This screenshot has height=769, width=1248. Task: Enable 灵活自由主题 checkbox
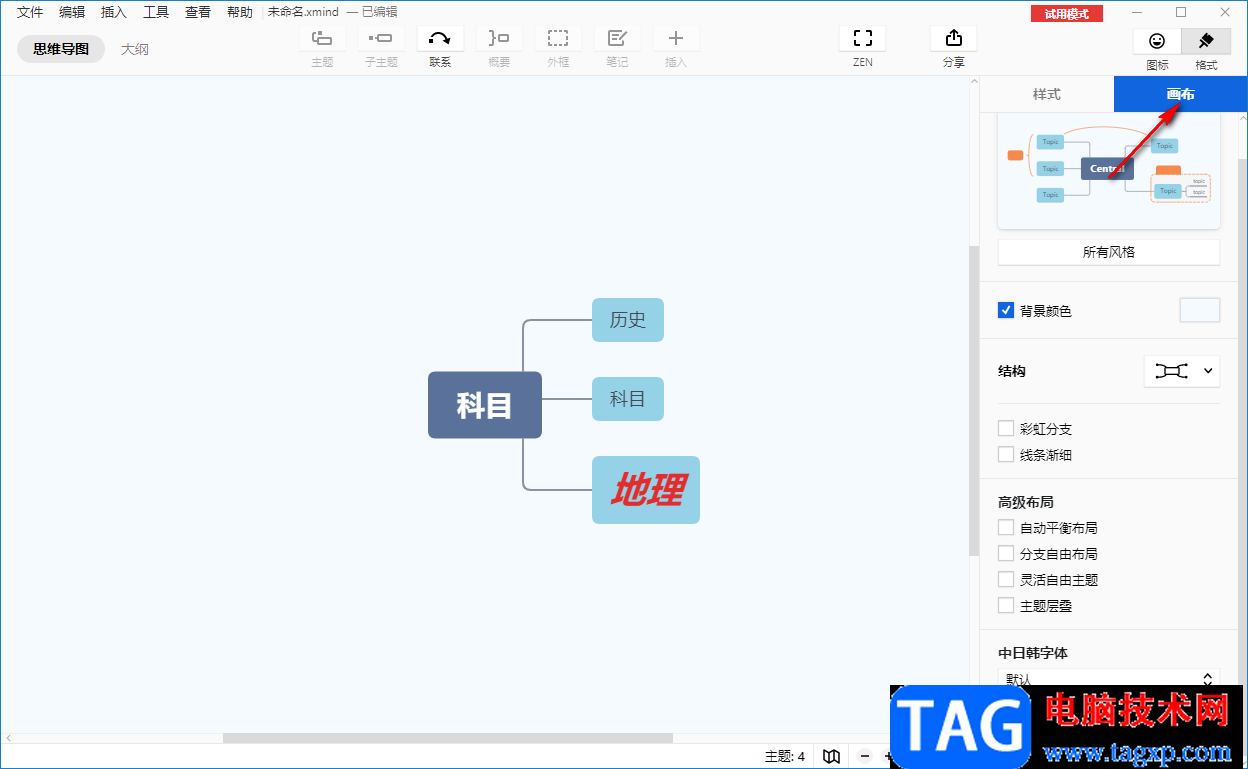[x=1006, y=579]
